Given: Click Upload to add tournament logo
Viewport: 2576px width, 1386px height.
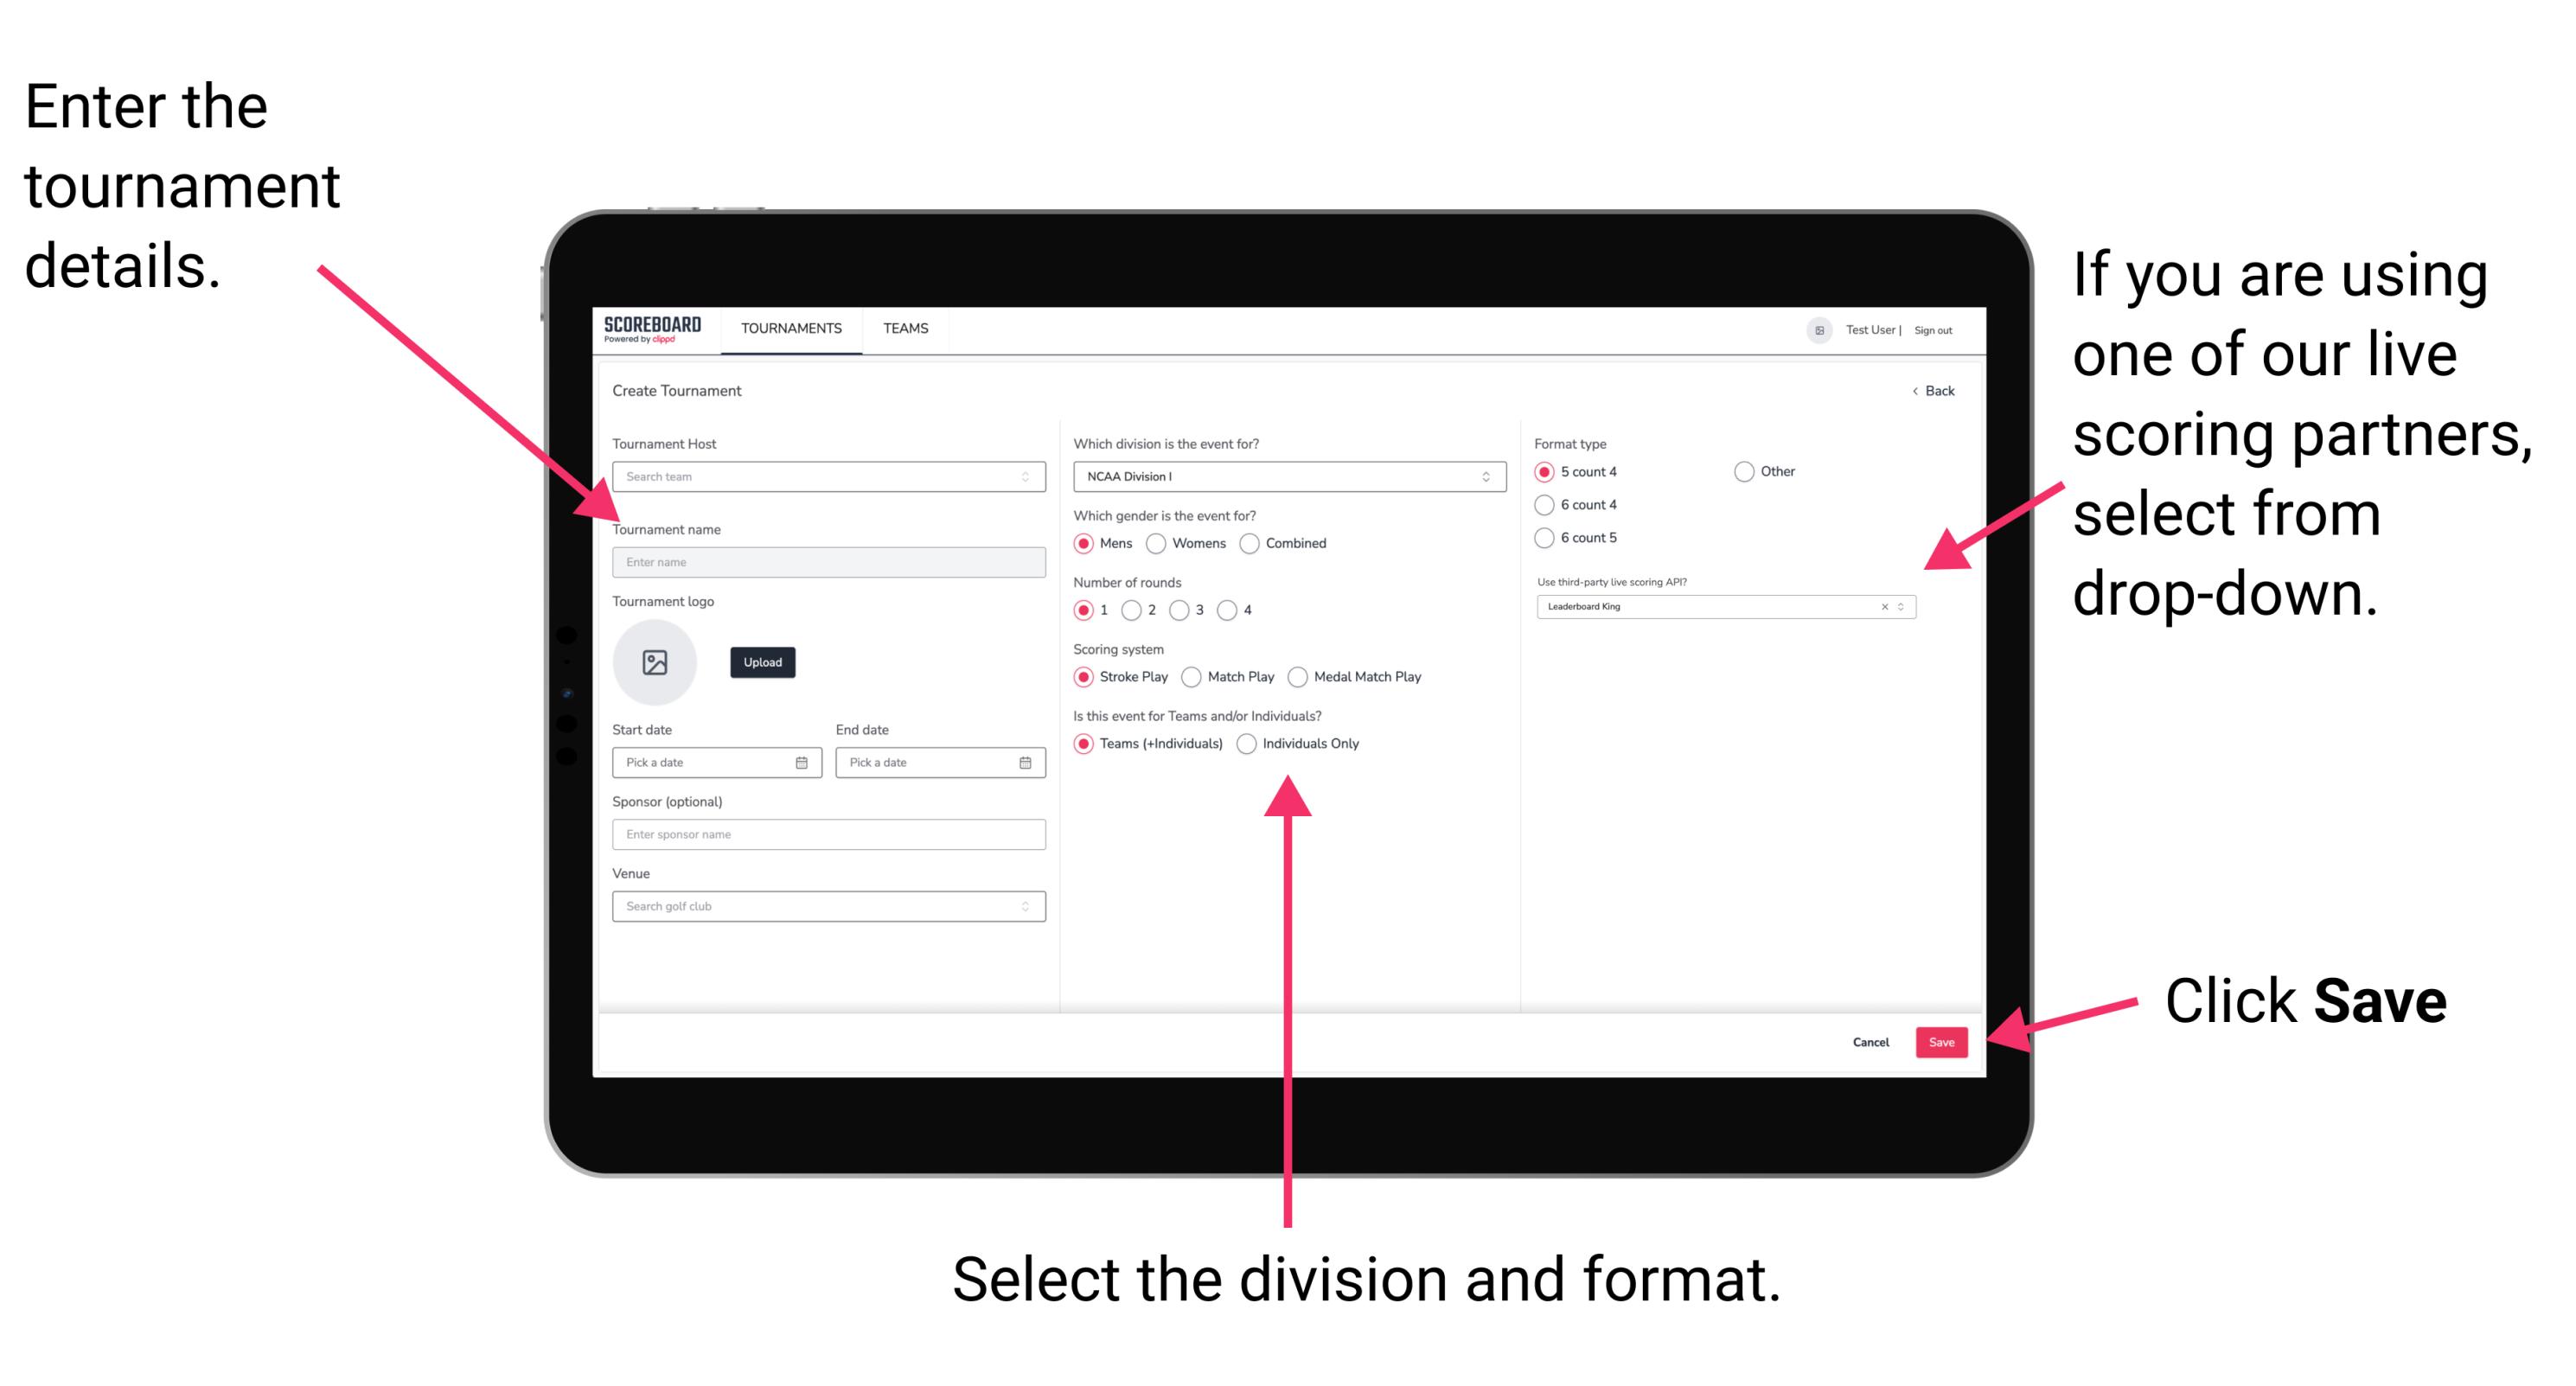Looking at the screenshot, I should point(763,662).
